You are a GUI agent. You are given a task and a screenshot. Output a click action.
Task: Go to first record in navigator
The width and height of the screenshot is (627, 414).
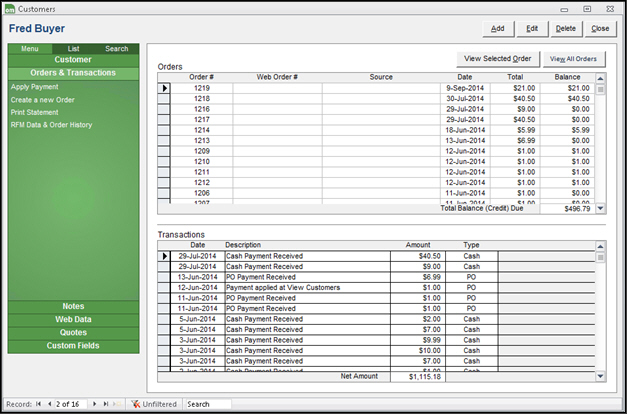[x=39, y=404]
